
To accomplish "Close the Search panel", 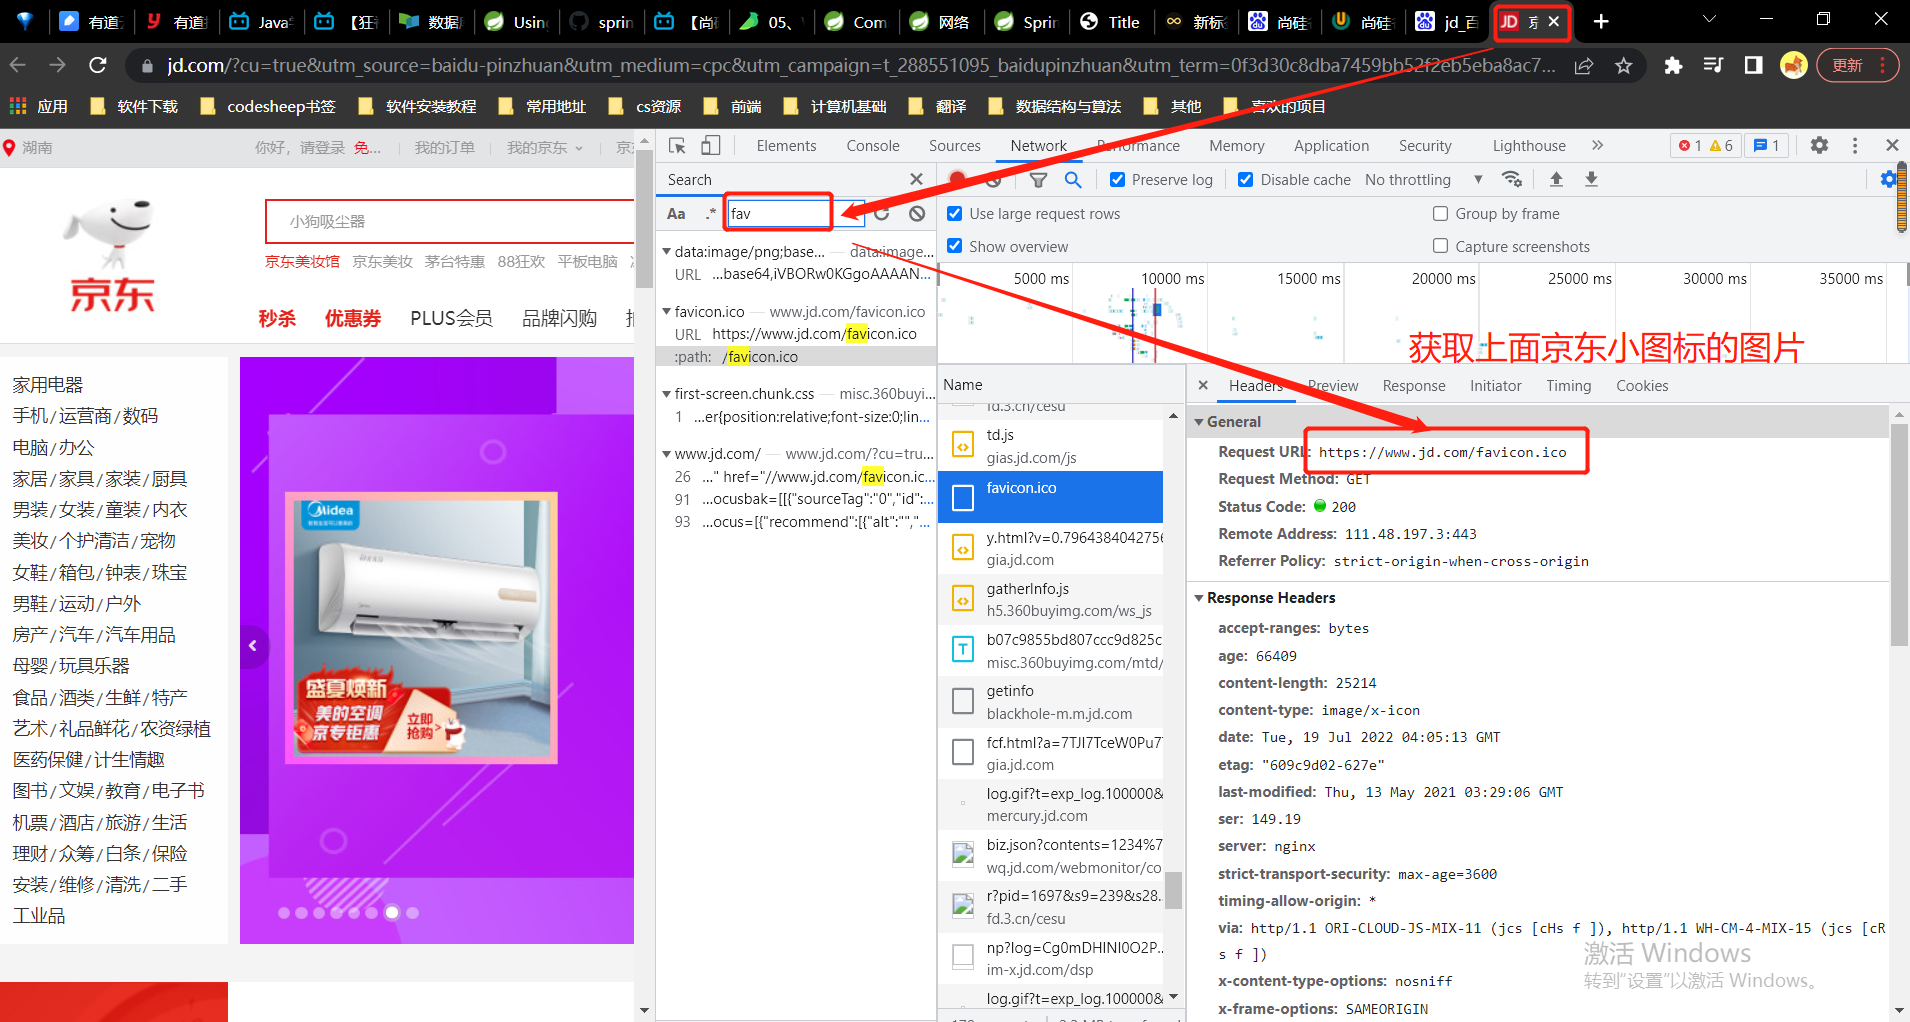I will (916, 179).
